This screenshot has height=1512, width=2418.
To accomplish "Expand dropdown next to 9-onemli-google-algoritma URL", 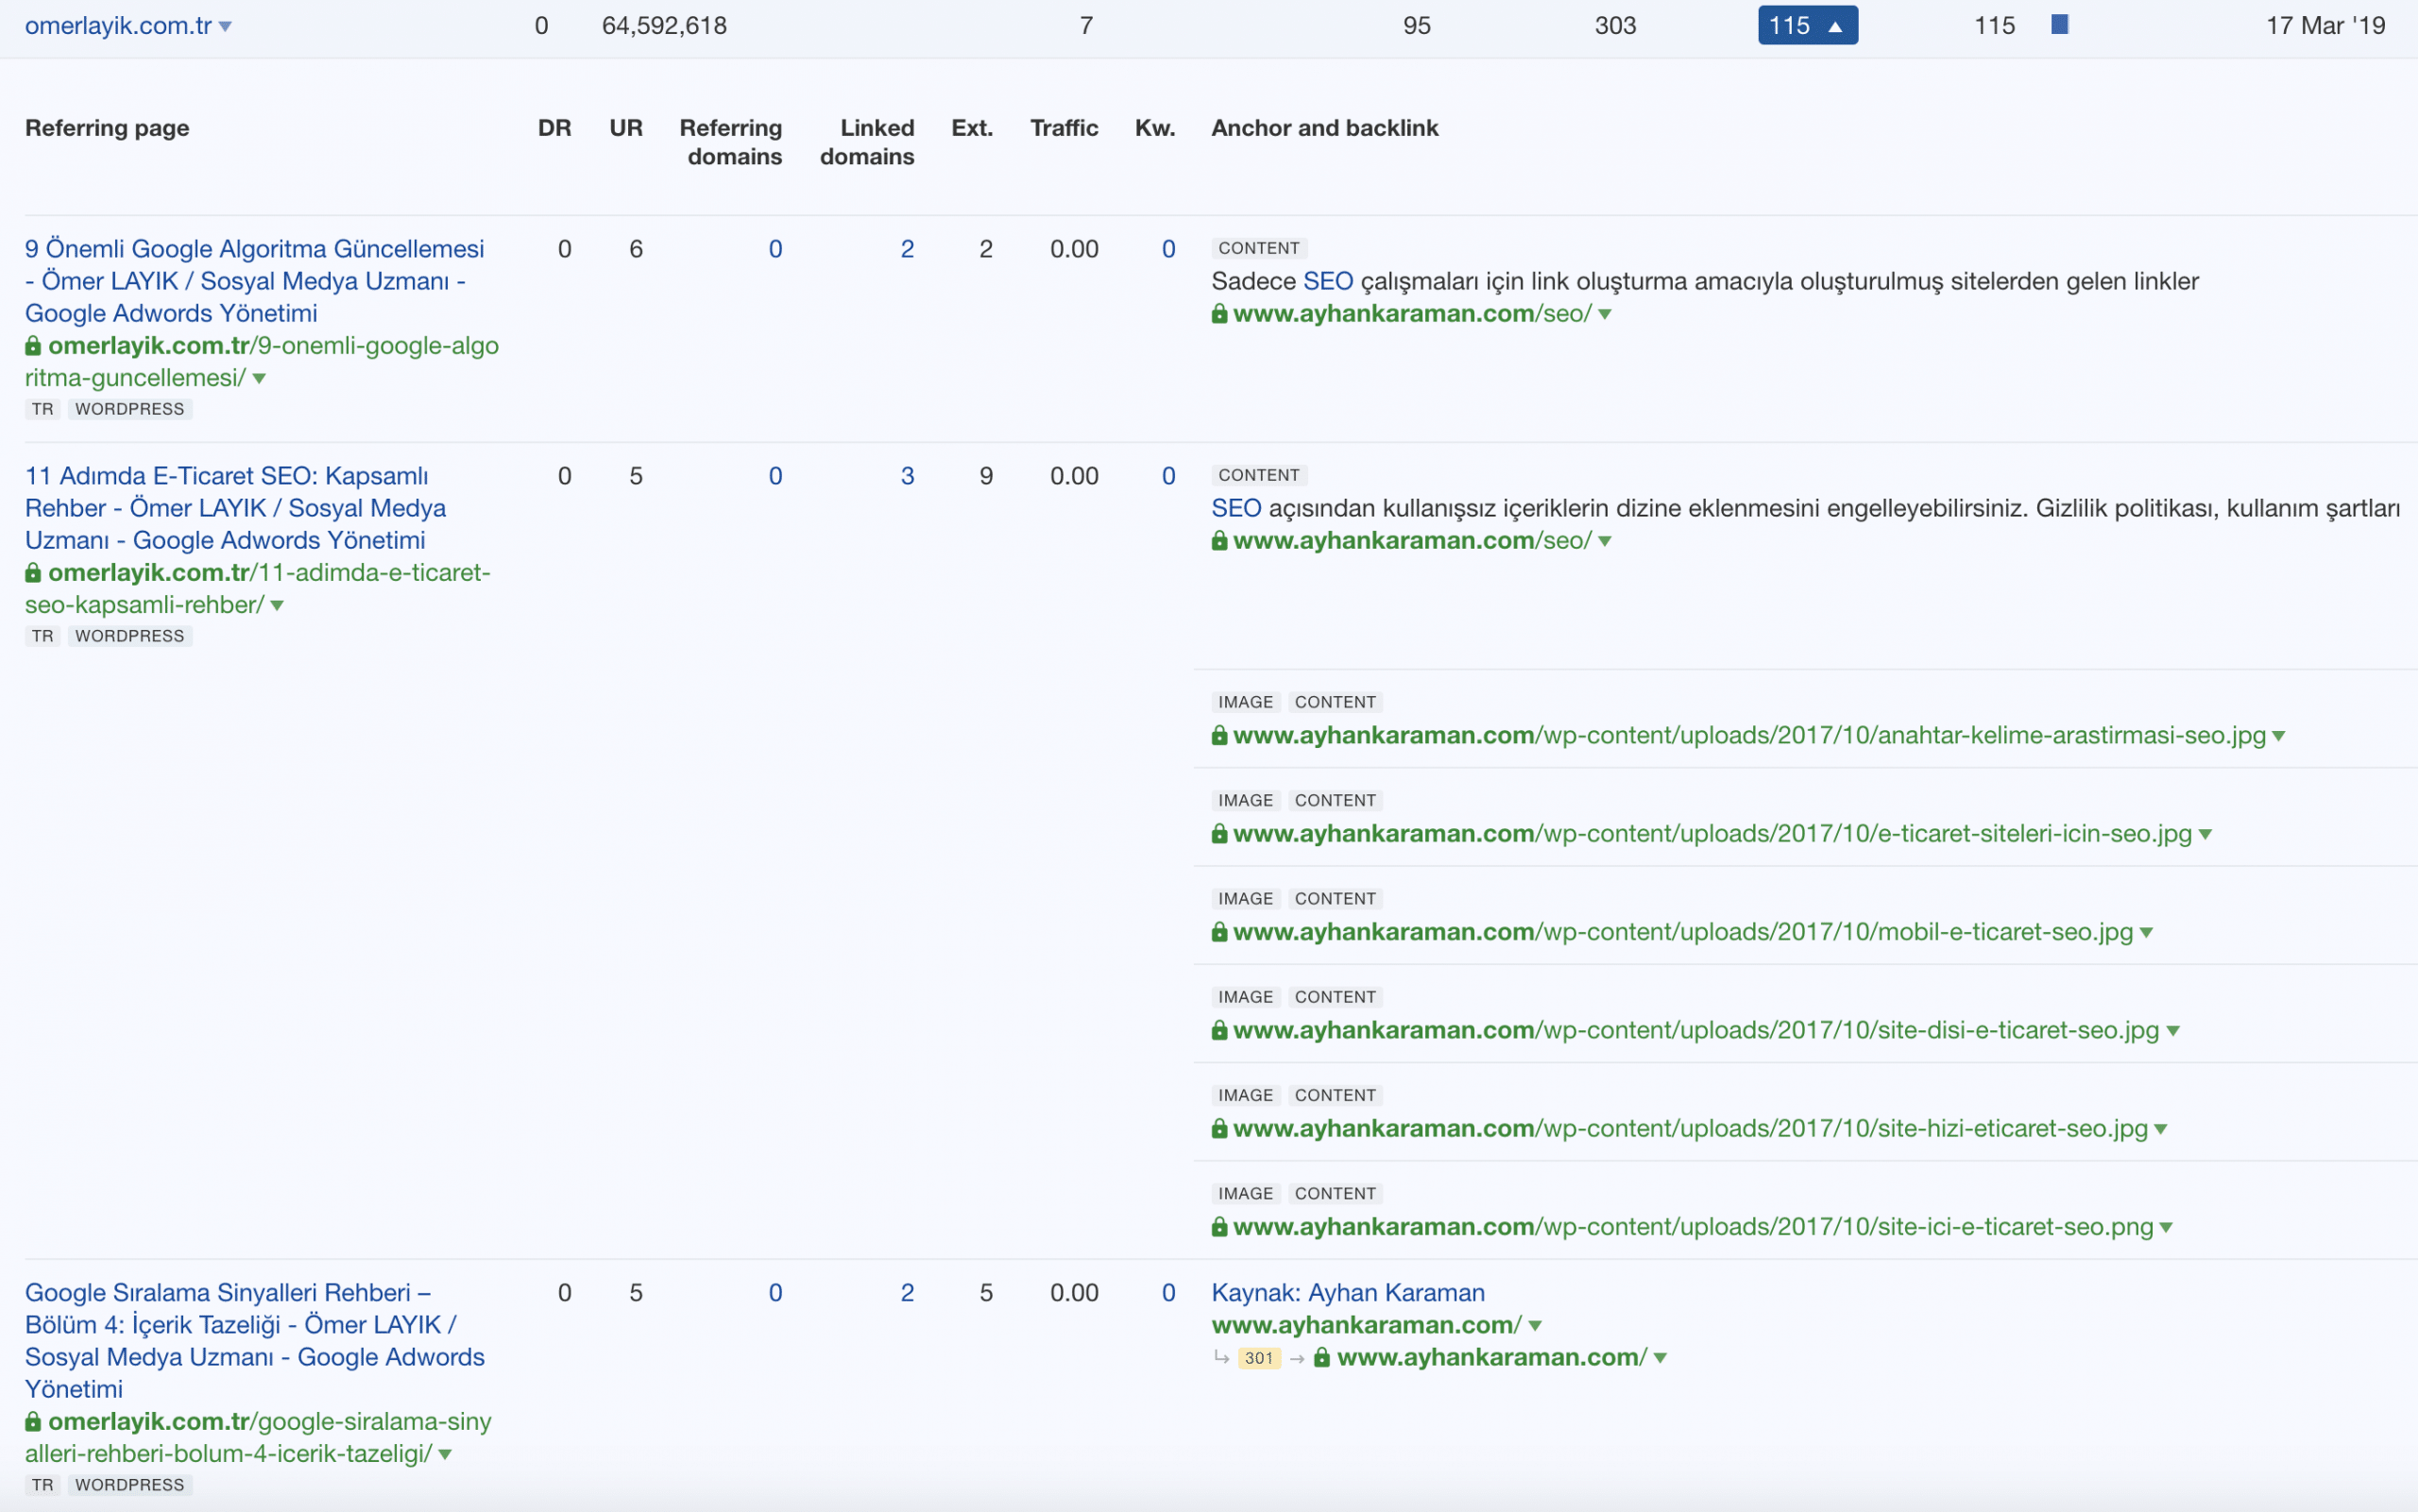I will coord(259,379).
